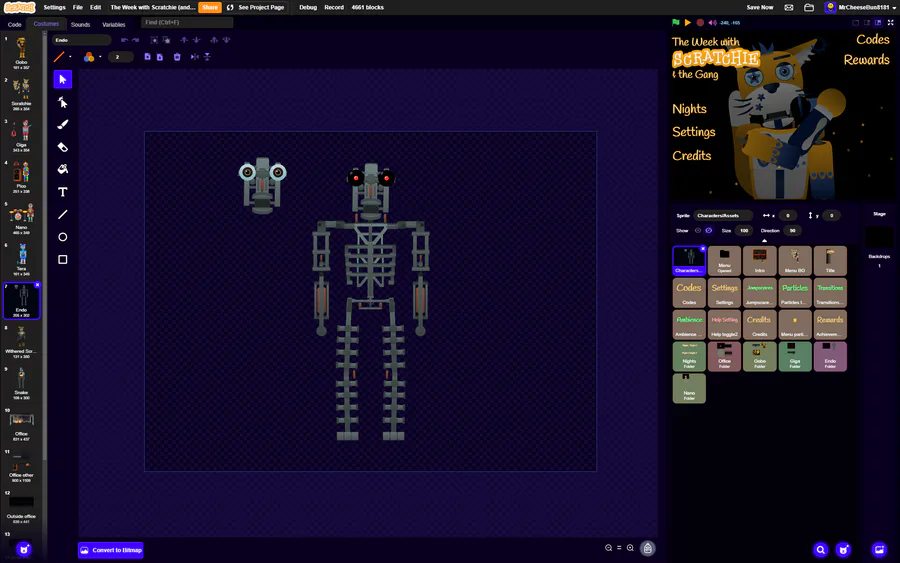Click the Redo arrow

click(135, 40)
